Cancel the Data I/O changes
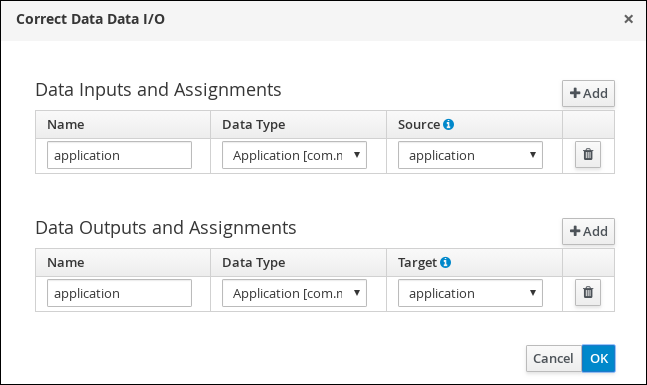This screenshot has height=385, width=647. click(x=554, y=358)
